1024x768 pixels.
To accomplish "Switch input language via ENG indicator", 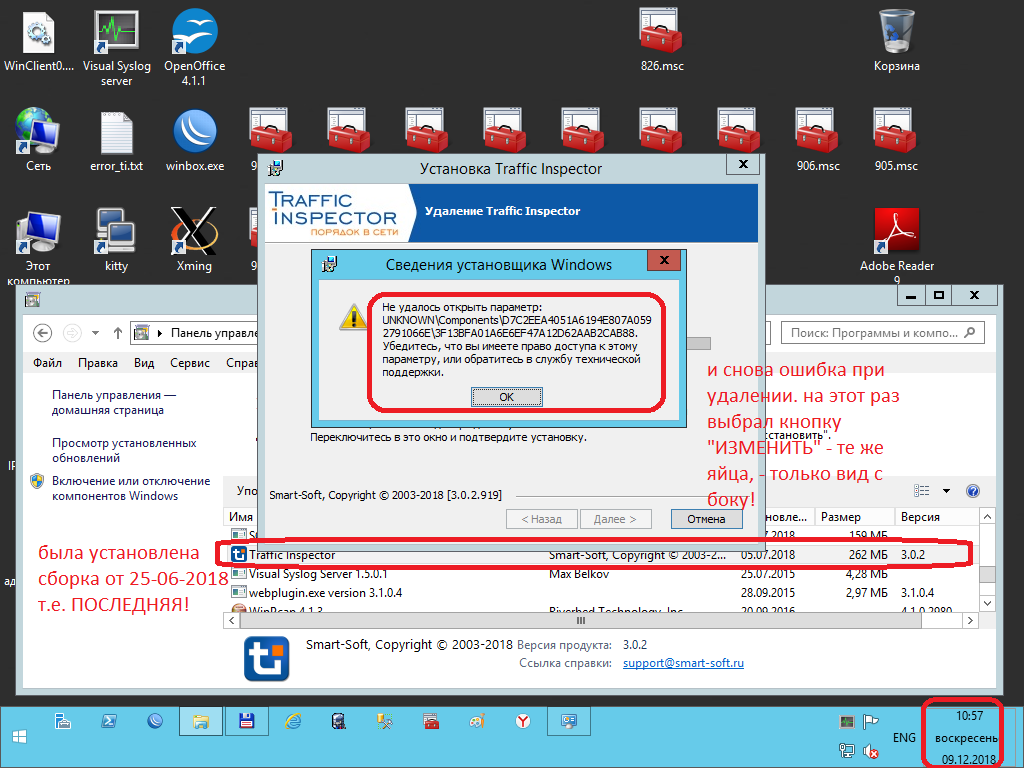I will [x=904, y=737].
